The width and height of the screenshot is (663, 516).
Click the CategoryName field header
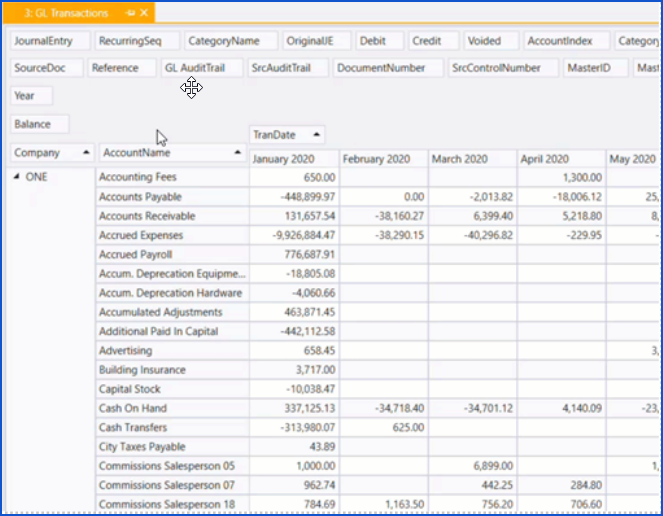(x=223, y=41)
